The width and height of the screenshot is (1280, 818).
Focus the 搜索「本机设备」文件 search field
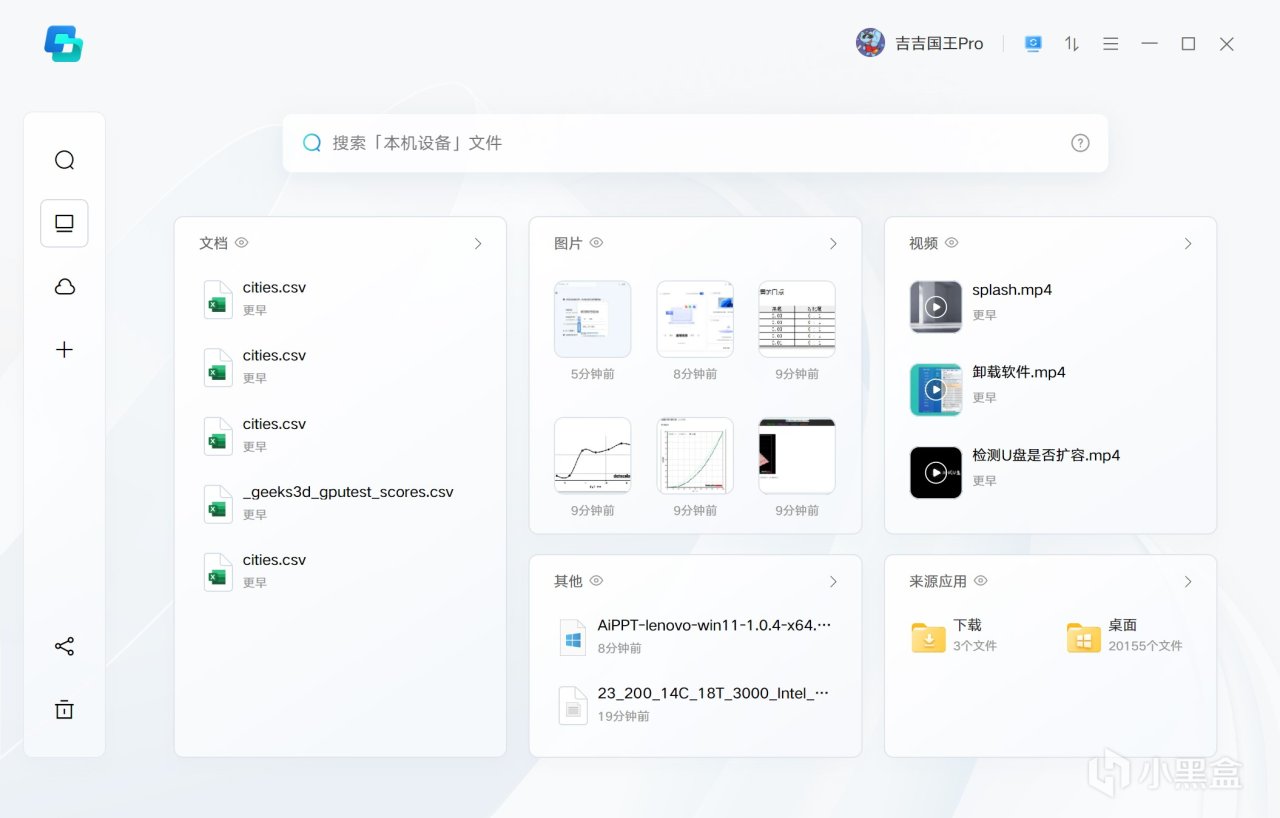point(695,143)
